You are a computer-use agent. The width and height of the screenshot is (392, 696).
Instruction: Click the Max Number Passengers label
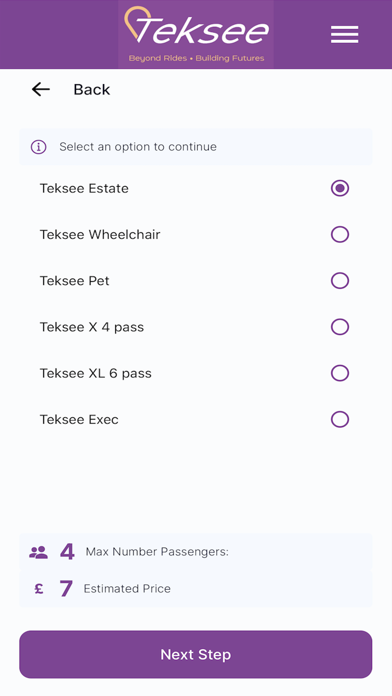pos(157,552)
